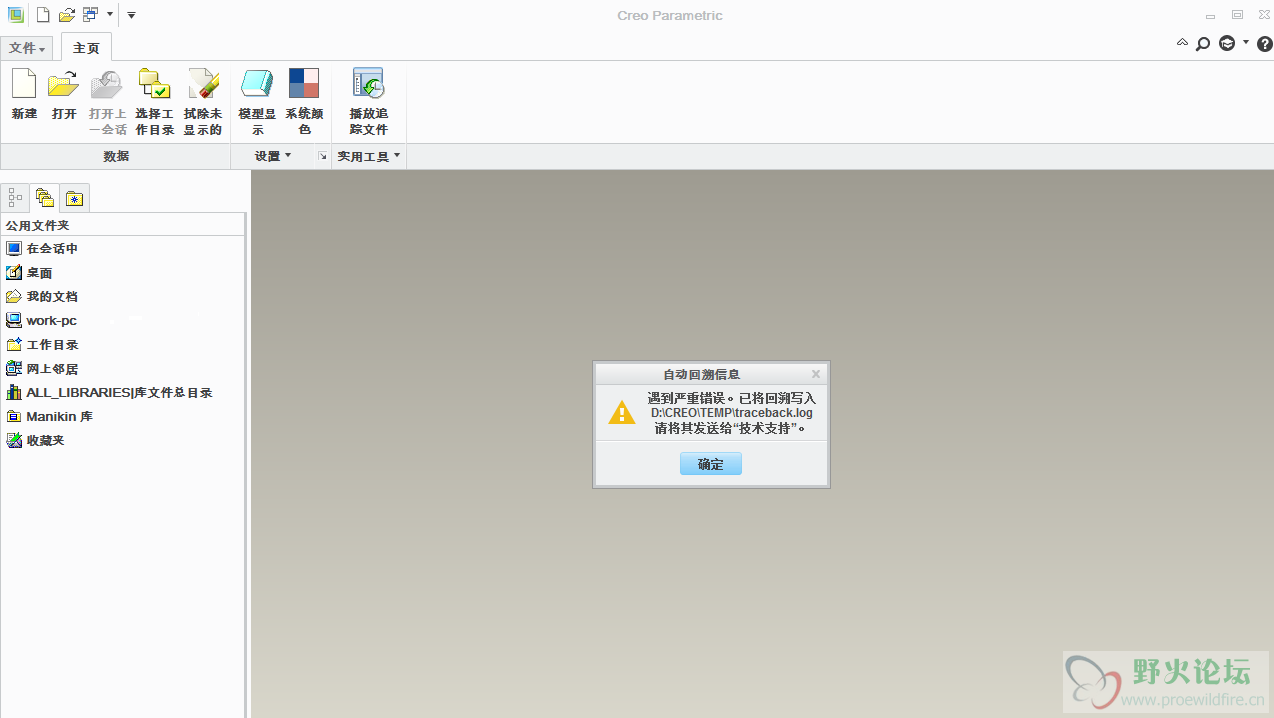
Task: Open a file with 打开 icon
Action: 64,84
